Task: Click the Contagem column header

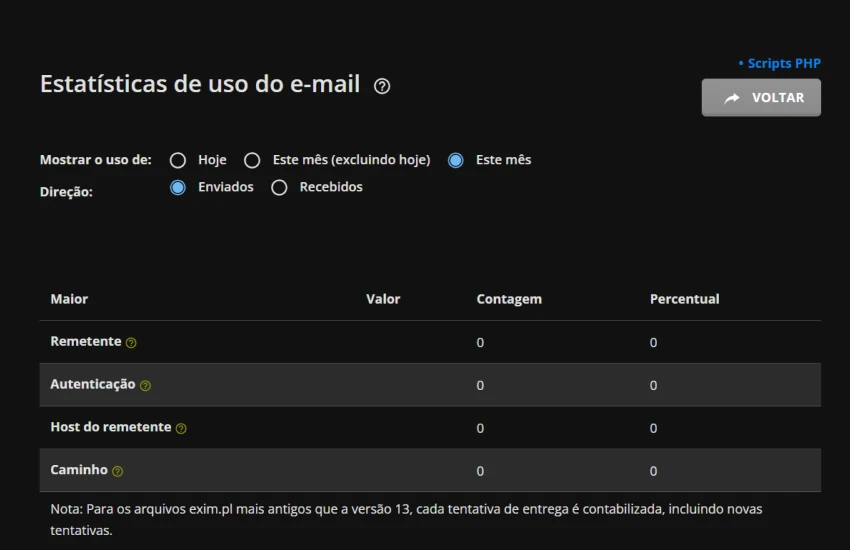Action: [509, 299]
